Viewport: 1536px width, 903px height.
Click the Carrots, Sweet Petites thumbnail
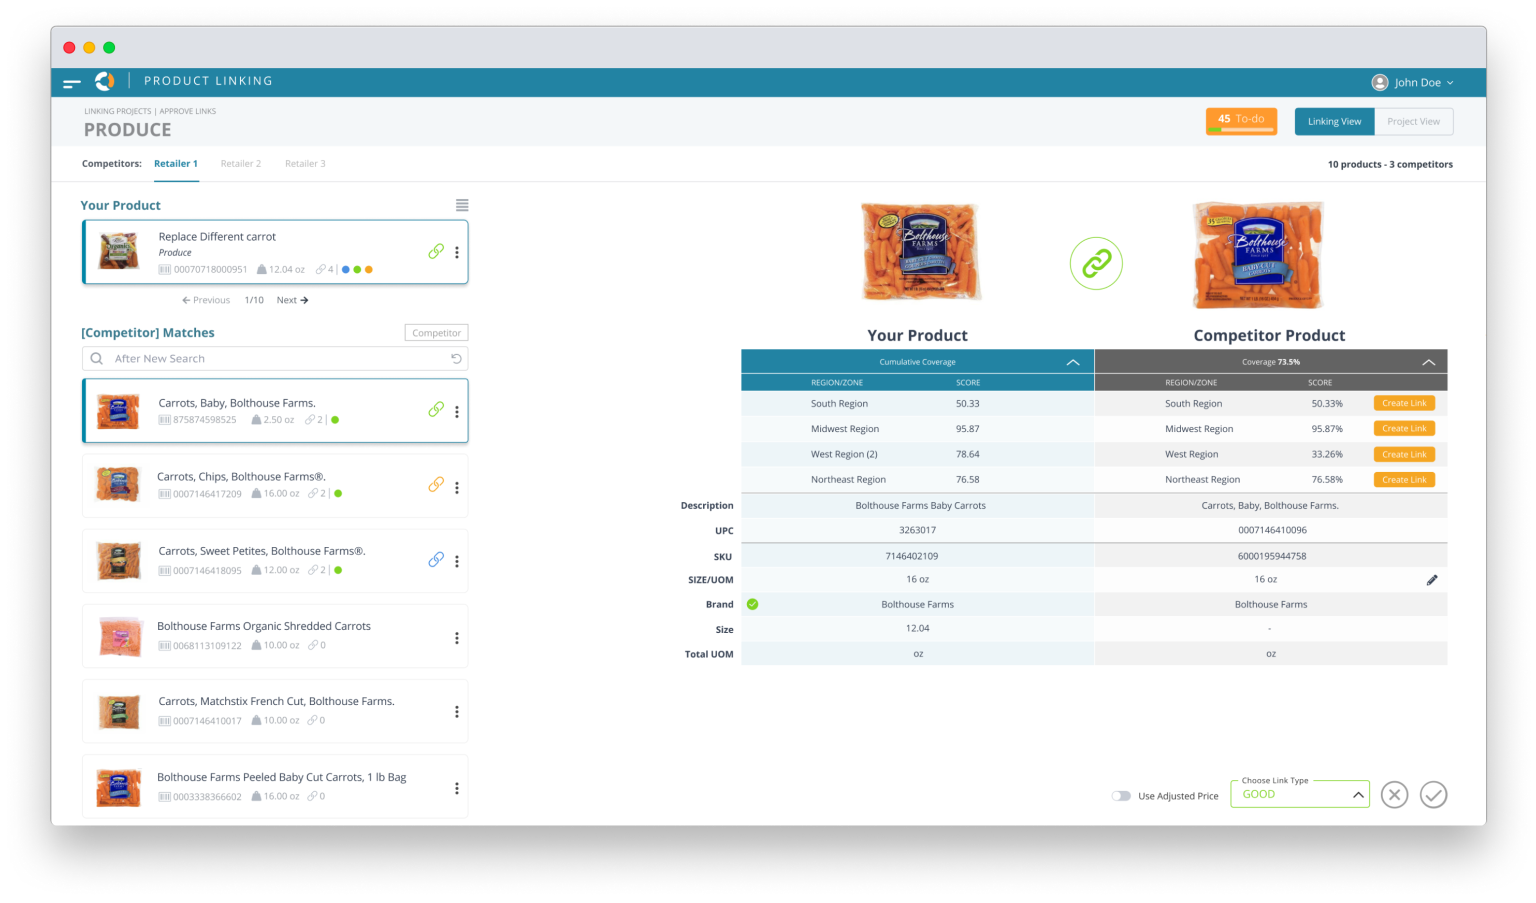pos(119,561)
